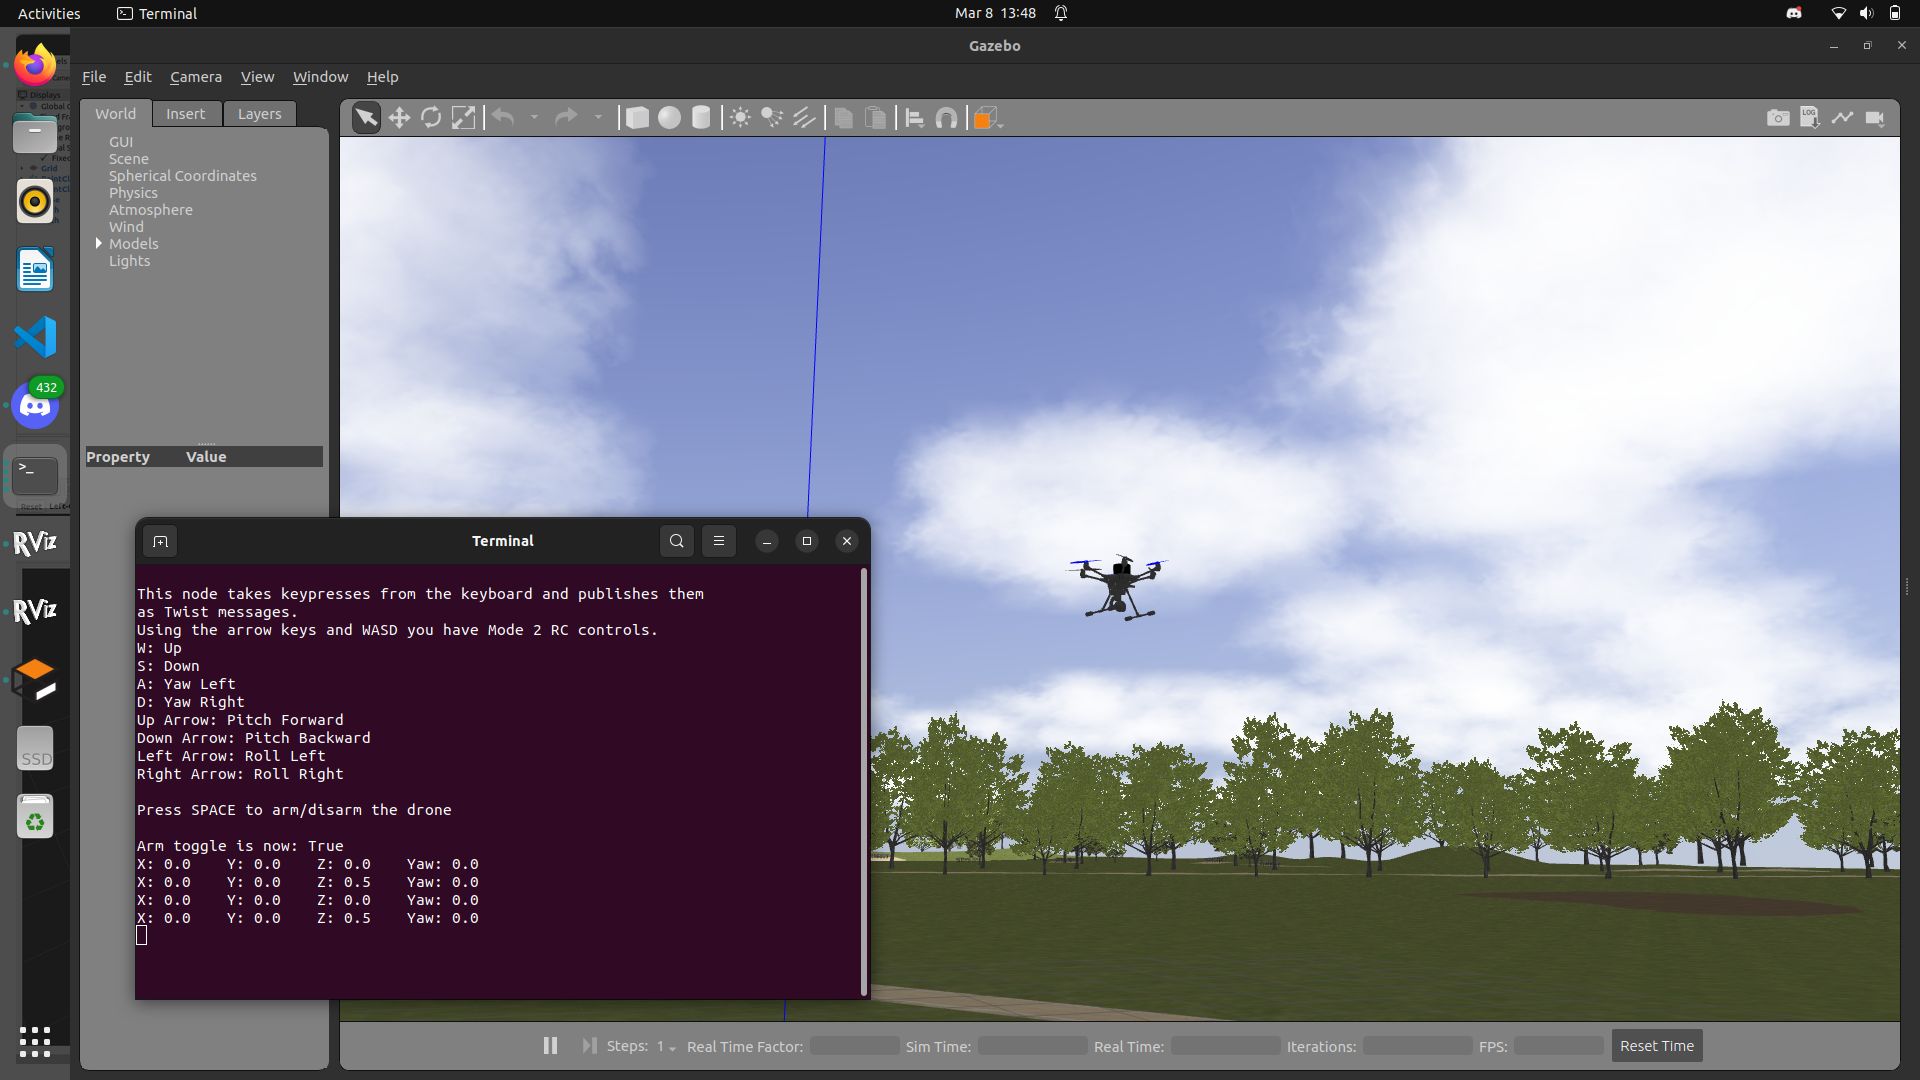Open Firefox from the dock
This screenshot has height=1080, width=1920.
point(35,66)
